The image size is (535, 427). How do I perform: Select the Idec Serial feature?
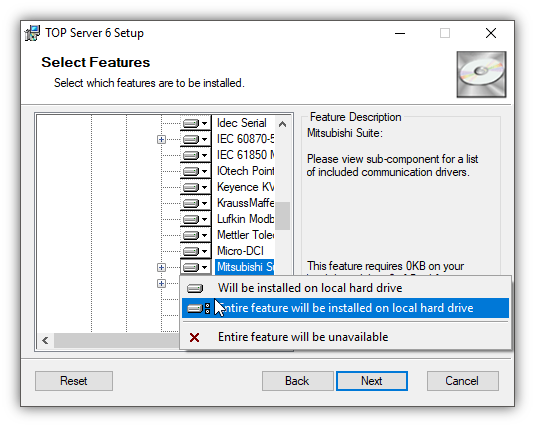coord(242,123)
